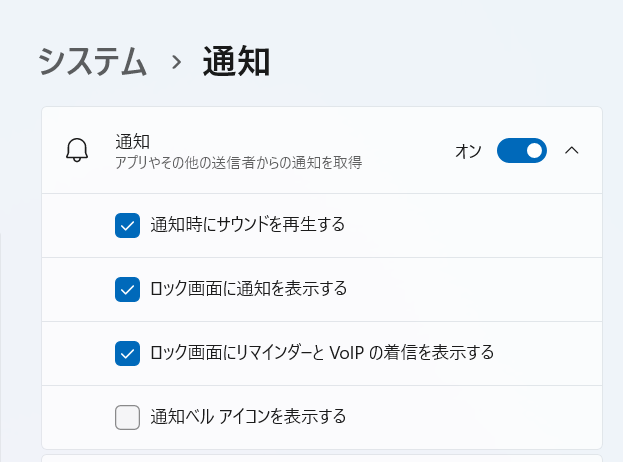The width and height of the screenshot is (623, 462).
Task: Click the 通知 label beside the bell
Action: tap(132, 142)
